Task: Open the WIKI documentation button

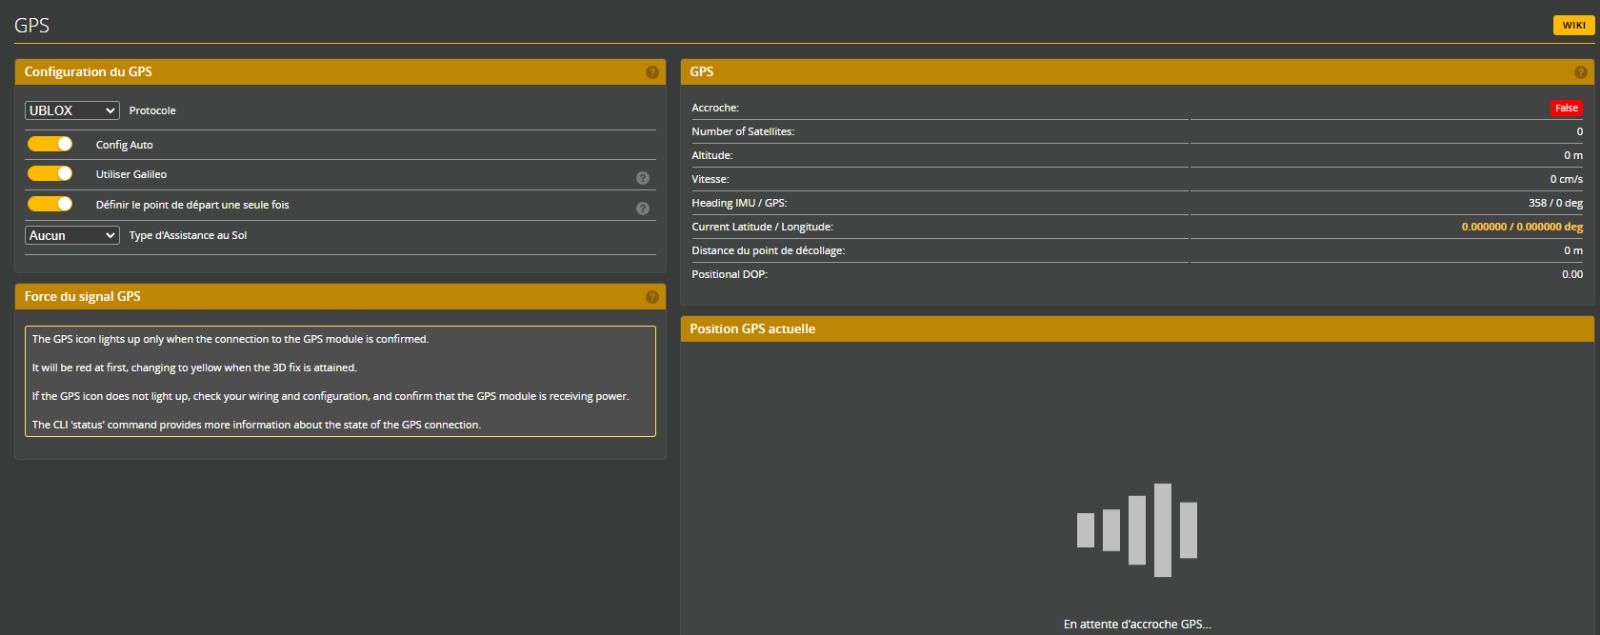Action: [1573, 25]
